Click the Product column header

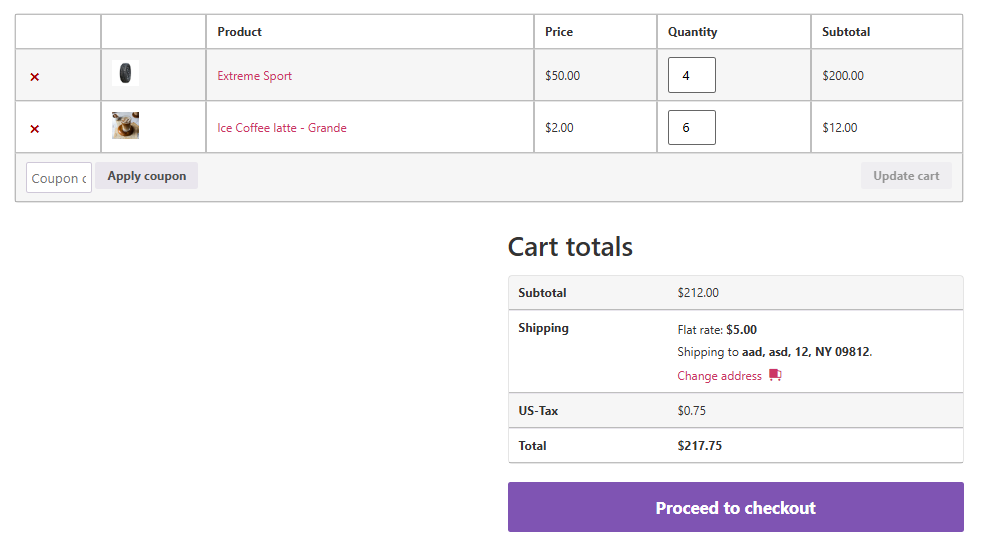[x=239, y=32]
